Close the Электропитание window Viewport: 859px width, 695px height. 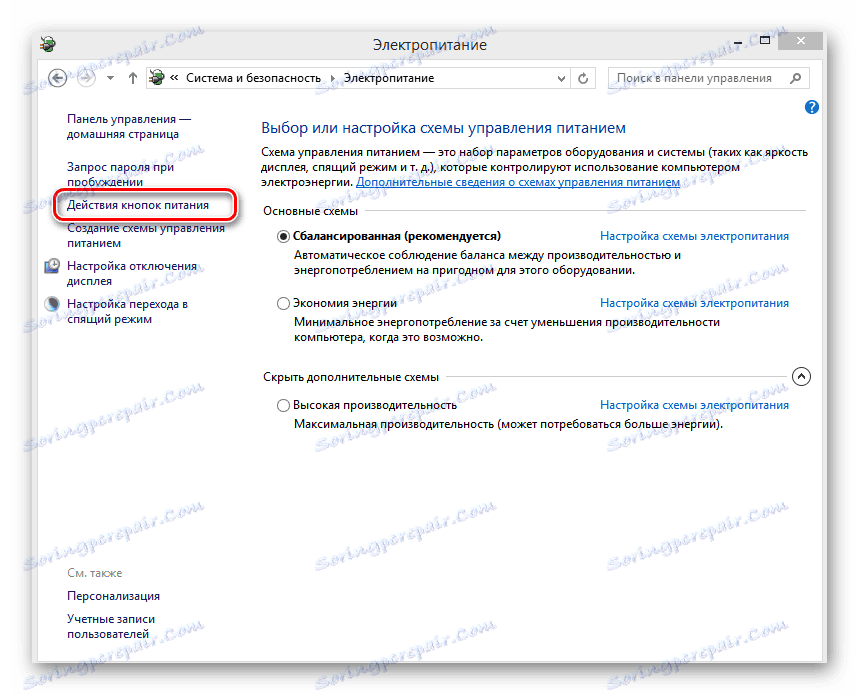pyautogui.click(x=800, y=41)
